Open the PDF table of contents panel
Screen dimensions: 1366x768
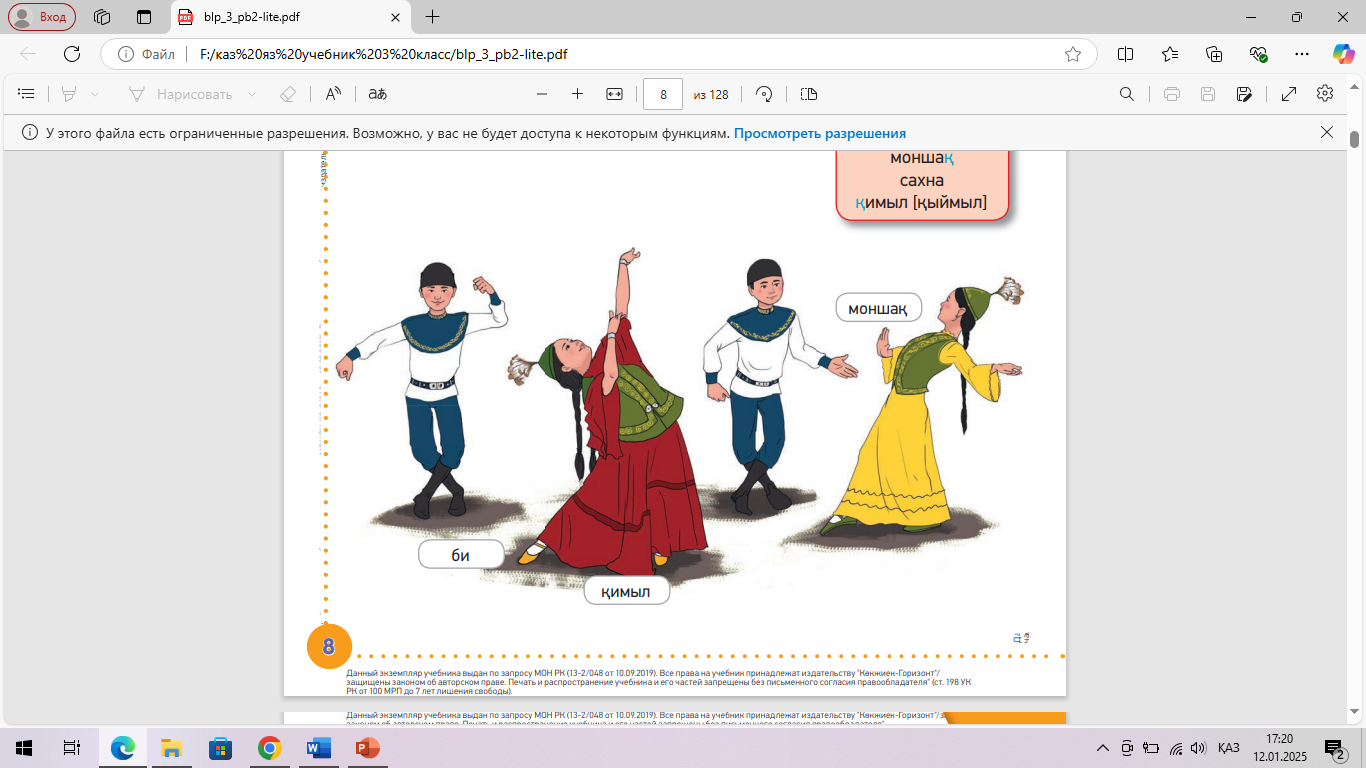pyautogui.click(x=27, y=94)
